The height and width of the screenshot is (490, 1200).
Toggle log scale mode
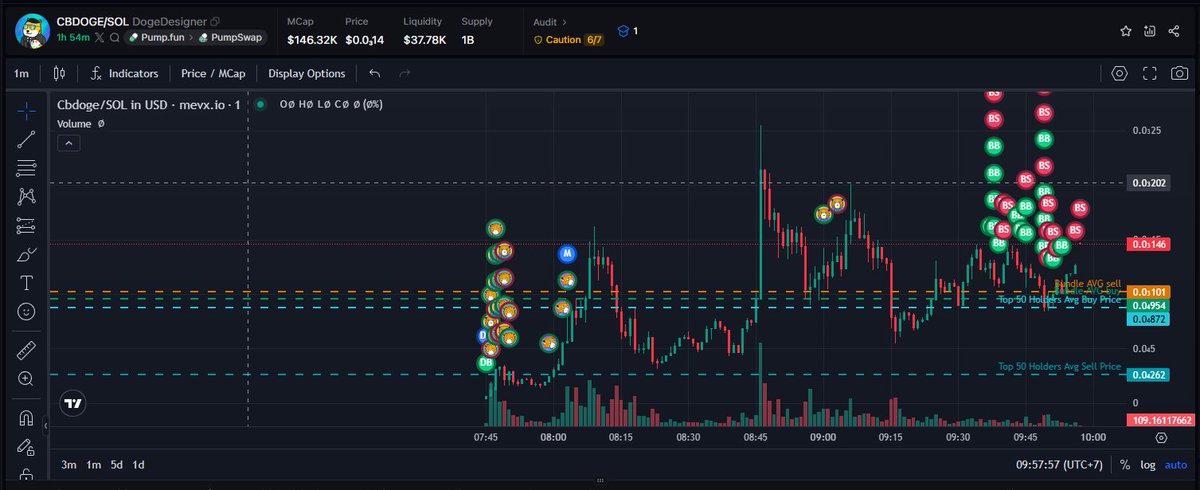tap(1147, 464)
